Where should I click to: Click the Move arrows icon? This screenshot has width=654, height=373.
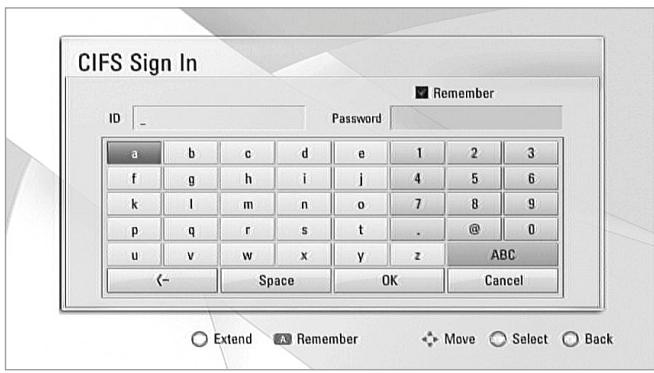click(430, 339)
